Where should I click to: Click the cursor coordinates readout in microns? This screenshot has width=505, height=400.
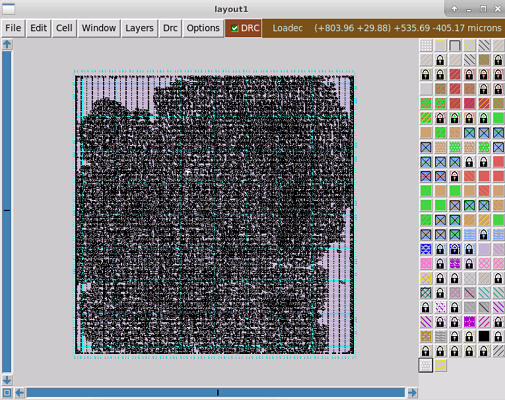408,28
